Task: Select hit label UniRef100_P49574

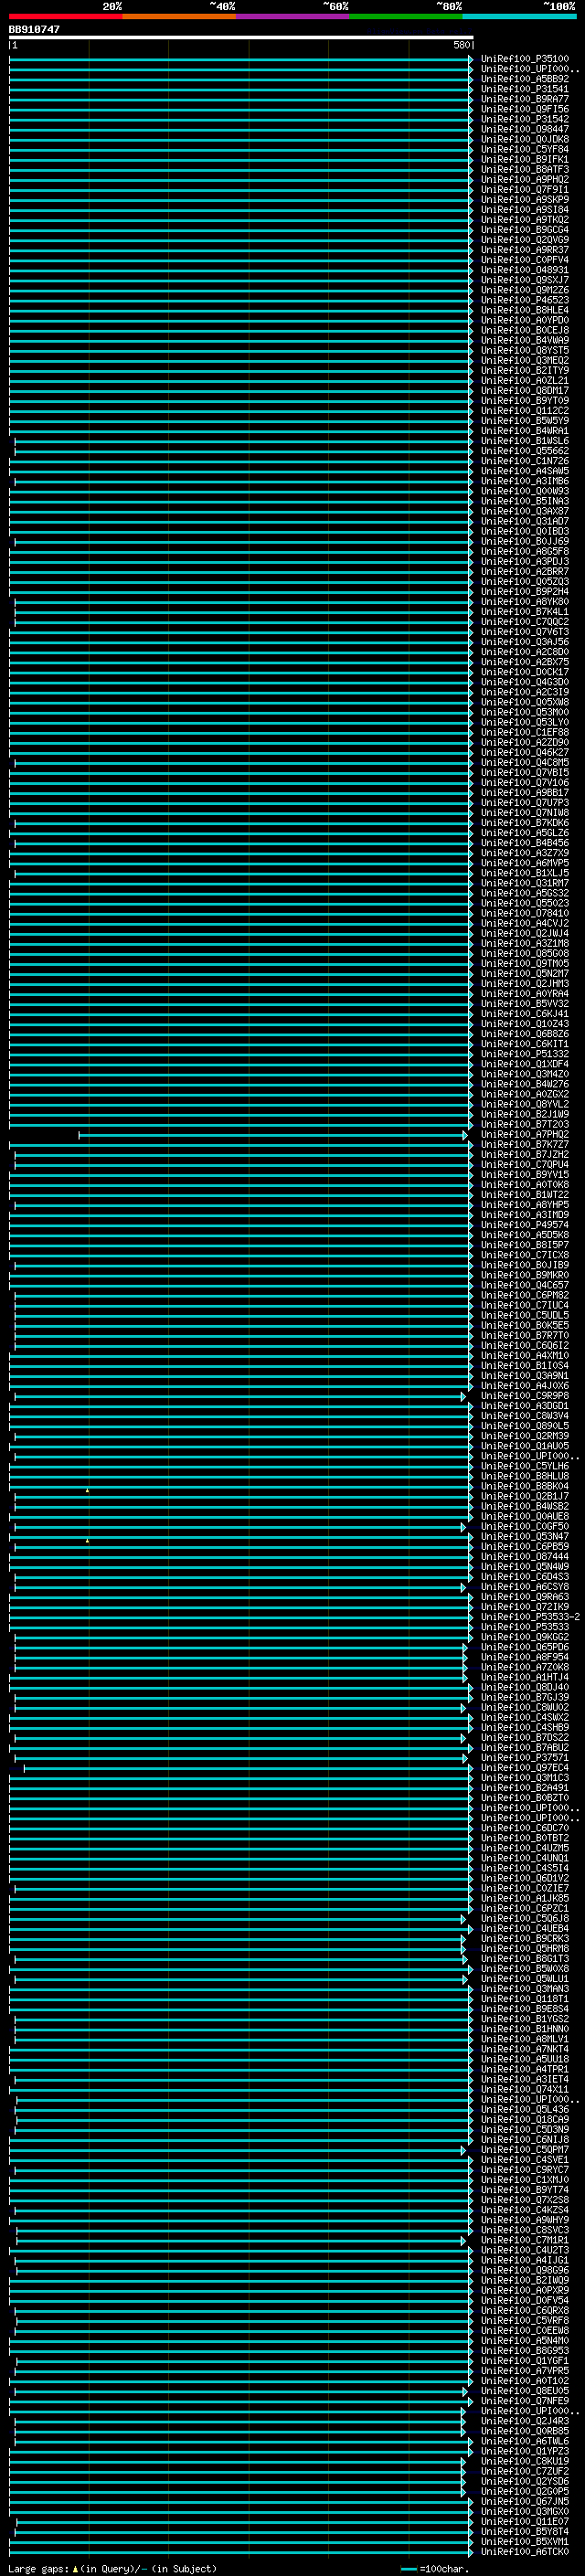Action: tap(524, 1225)
